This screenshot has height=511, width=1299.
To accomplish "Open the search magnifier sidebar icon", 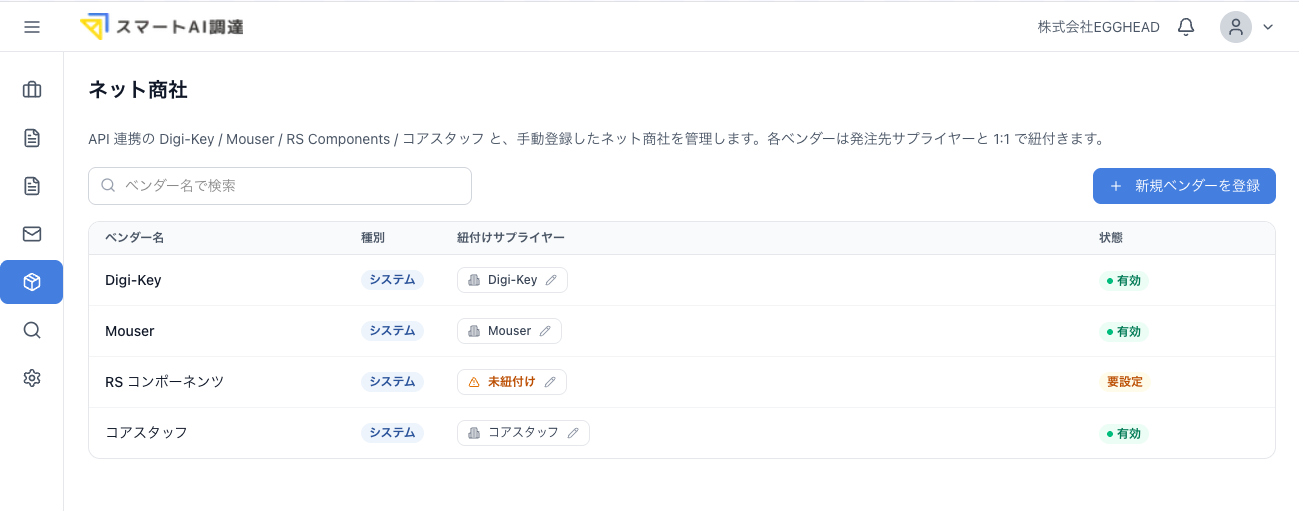I will [32, 330].
